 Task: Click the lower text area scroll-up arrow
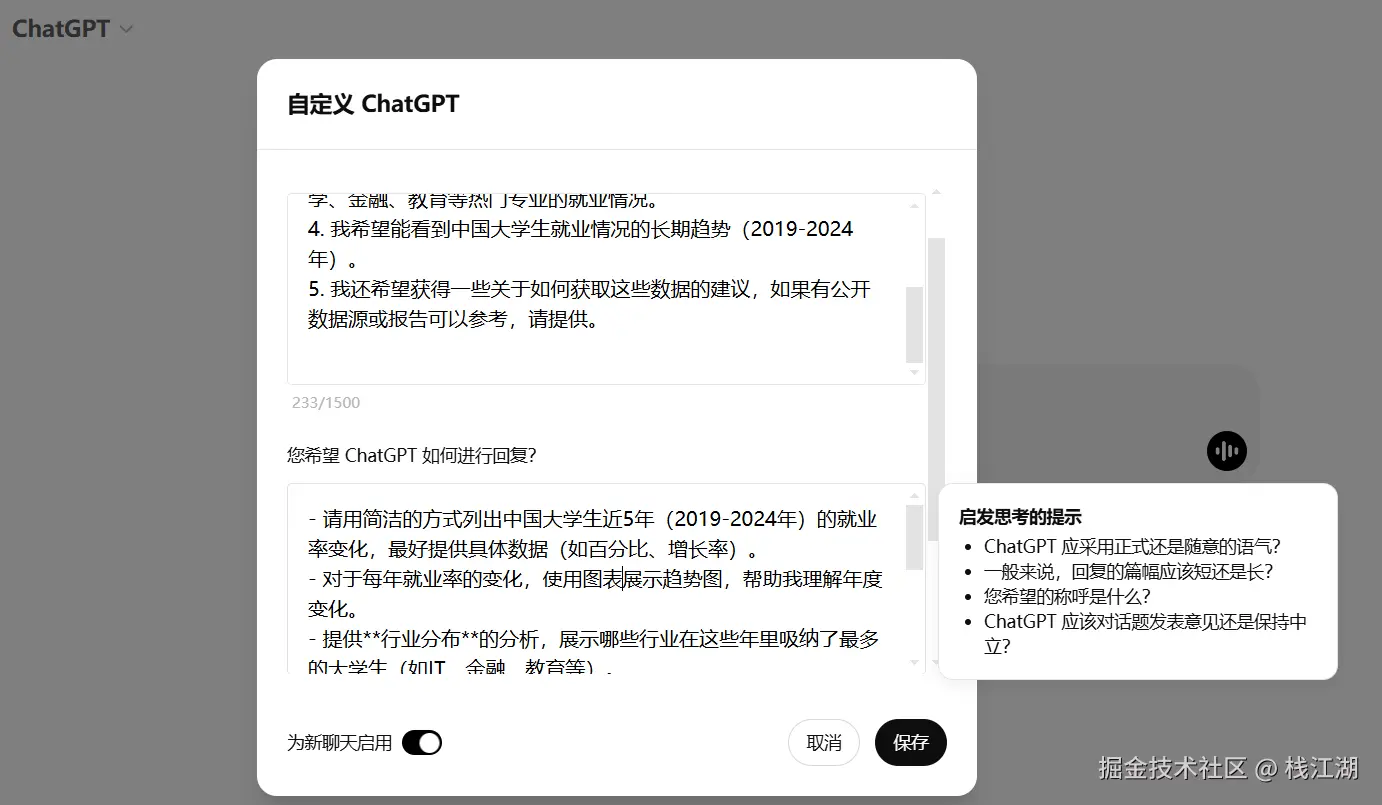(x=914, y=496)
